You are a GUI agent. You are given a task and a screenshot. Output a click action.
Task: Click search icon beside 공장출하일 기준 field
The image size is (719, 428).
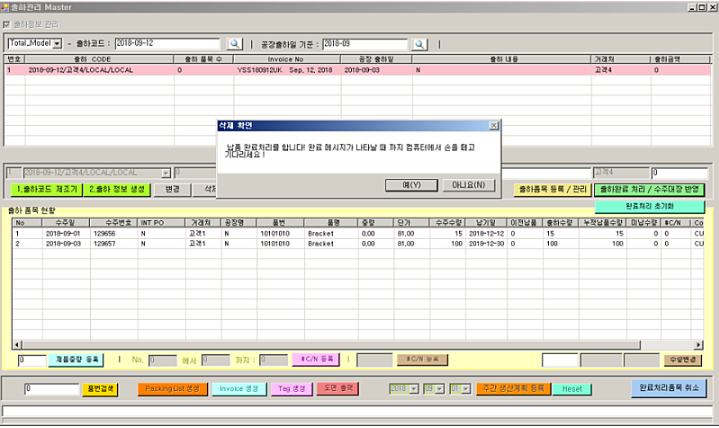click(x=420, y=44)
